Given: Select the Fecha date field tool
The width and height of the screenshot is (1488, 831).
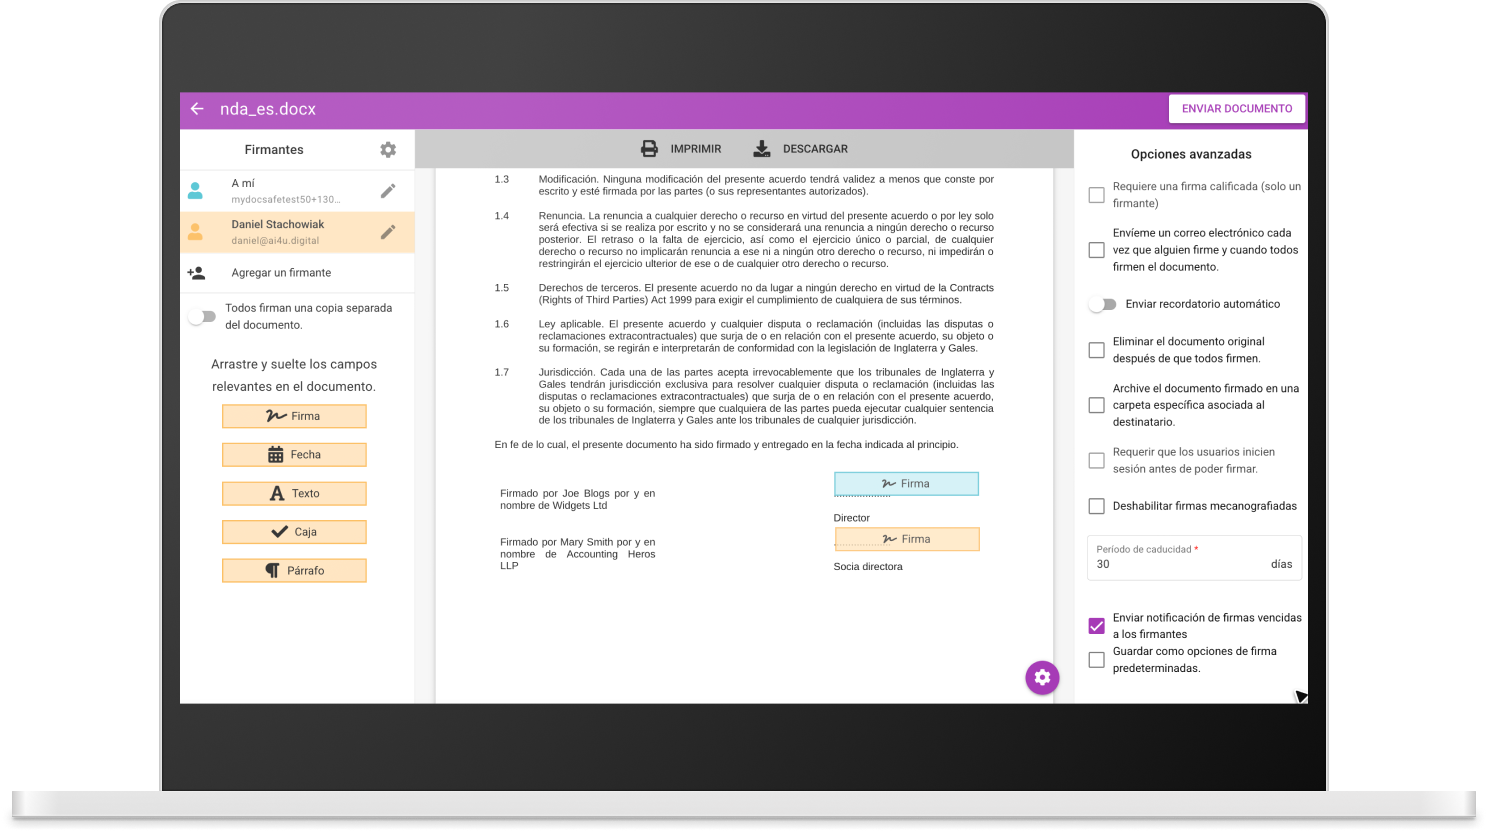Looking at the screenshot, I should [294, 454].
